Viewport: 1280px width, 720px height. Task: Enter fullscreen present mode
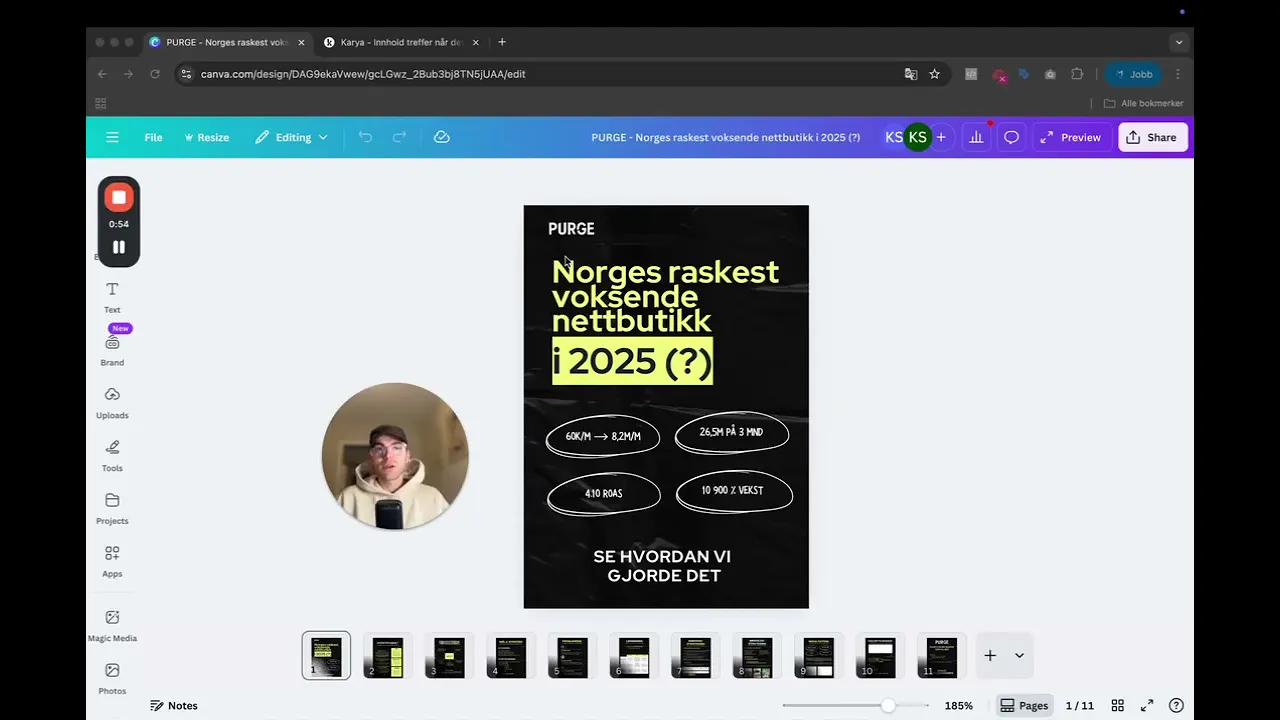pyautogui.click(x=1147, y=706)
